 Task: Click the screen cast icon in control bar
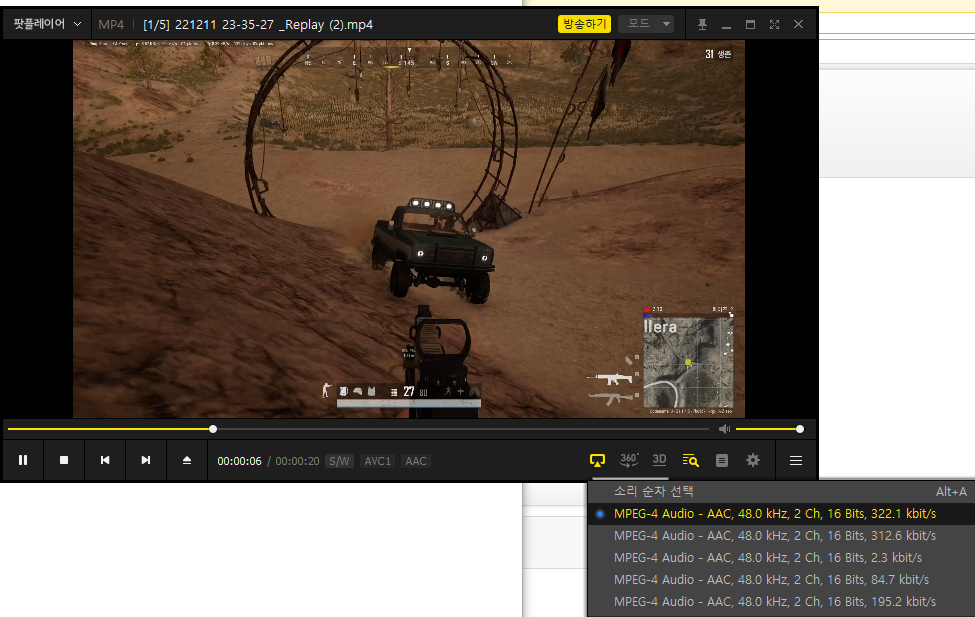point(597,460)
